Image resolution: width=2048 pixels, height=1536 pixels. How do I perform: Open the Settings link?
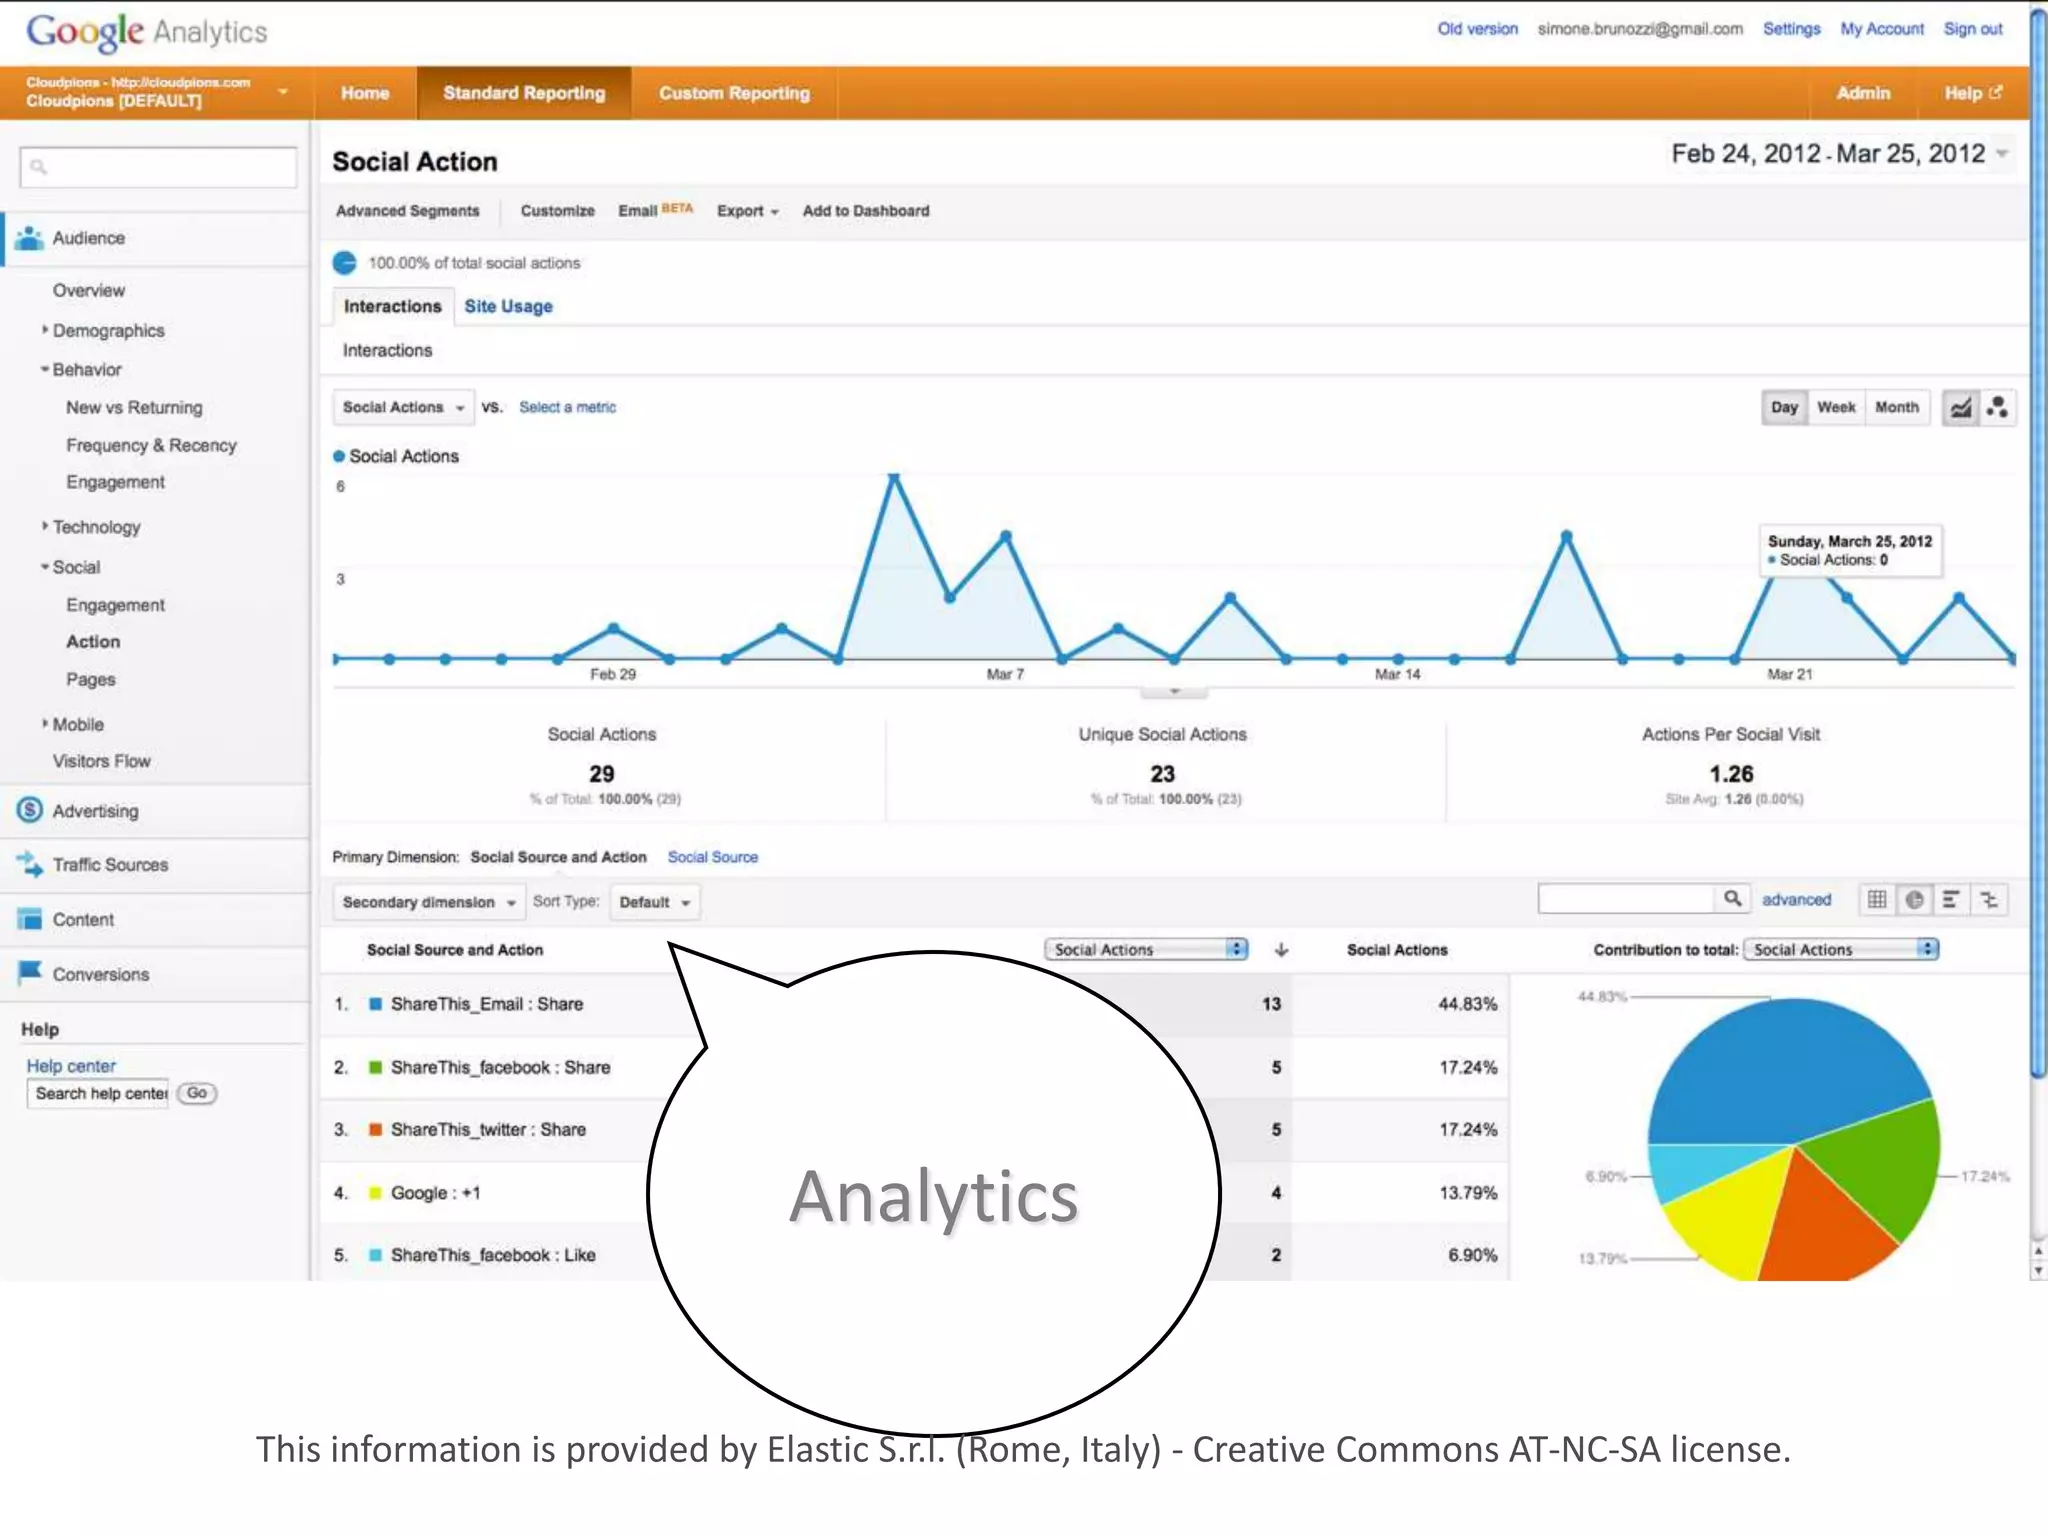[x=1791, y=29]
